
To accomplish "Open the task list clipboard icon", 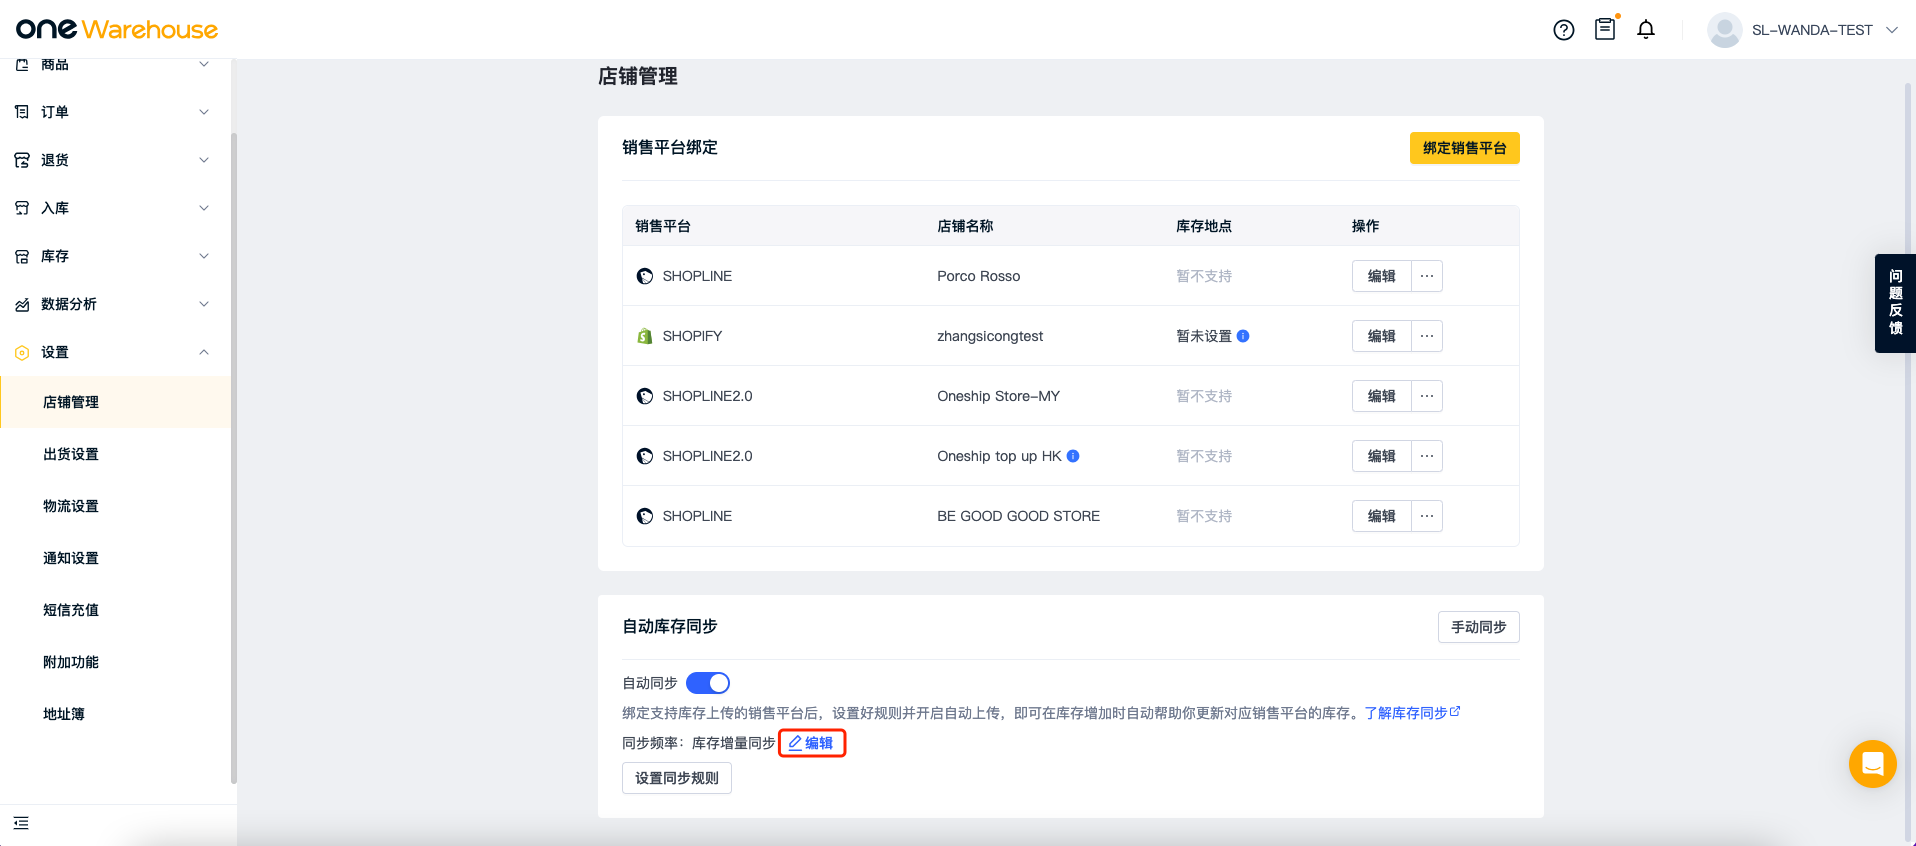I will pos(1605,29).
